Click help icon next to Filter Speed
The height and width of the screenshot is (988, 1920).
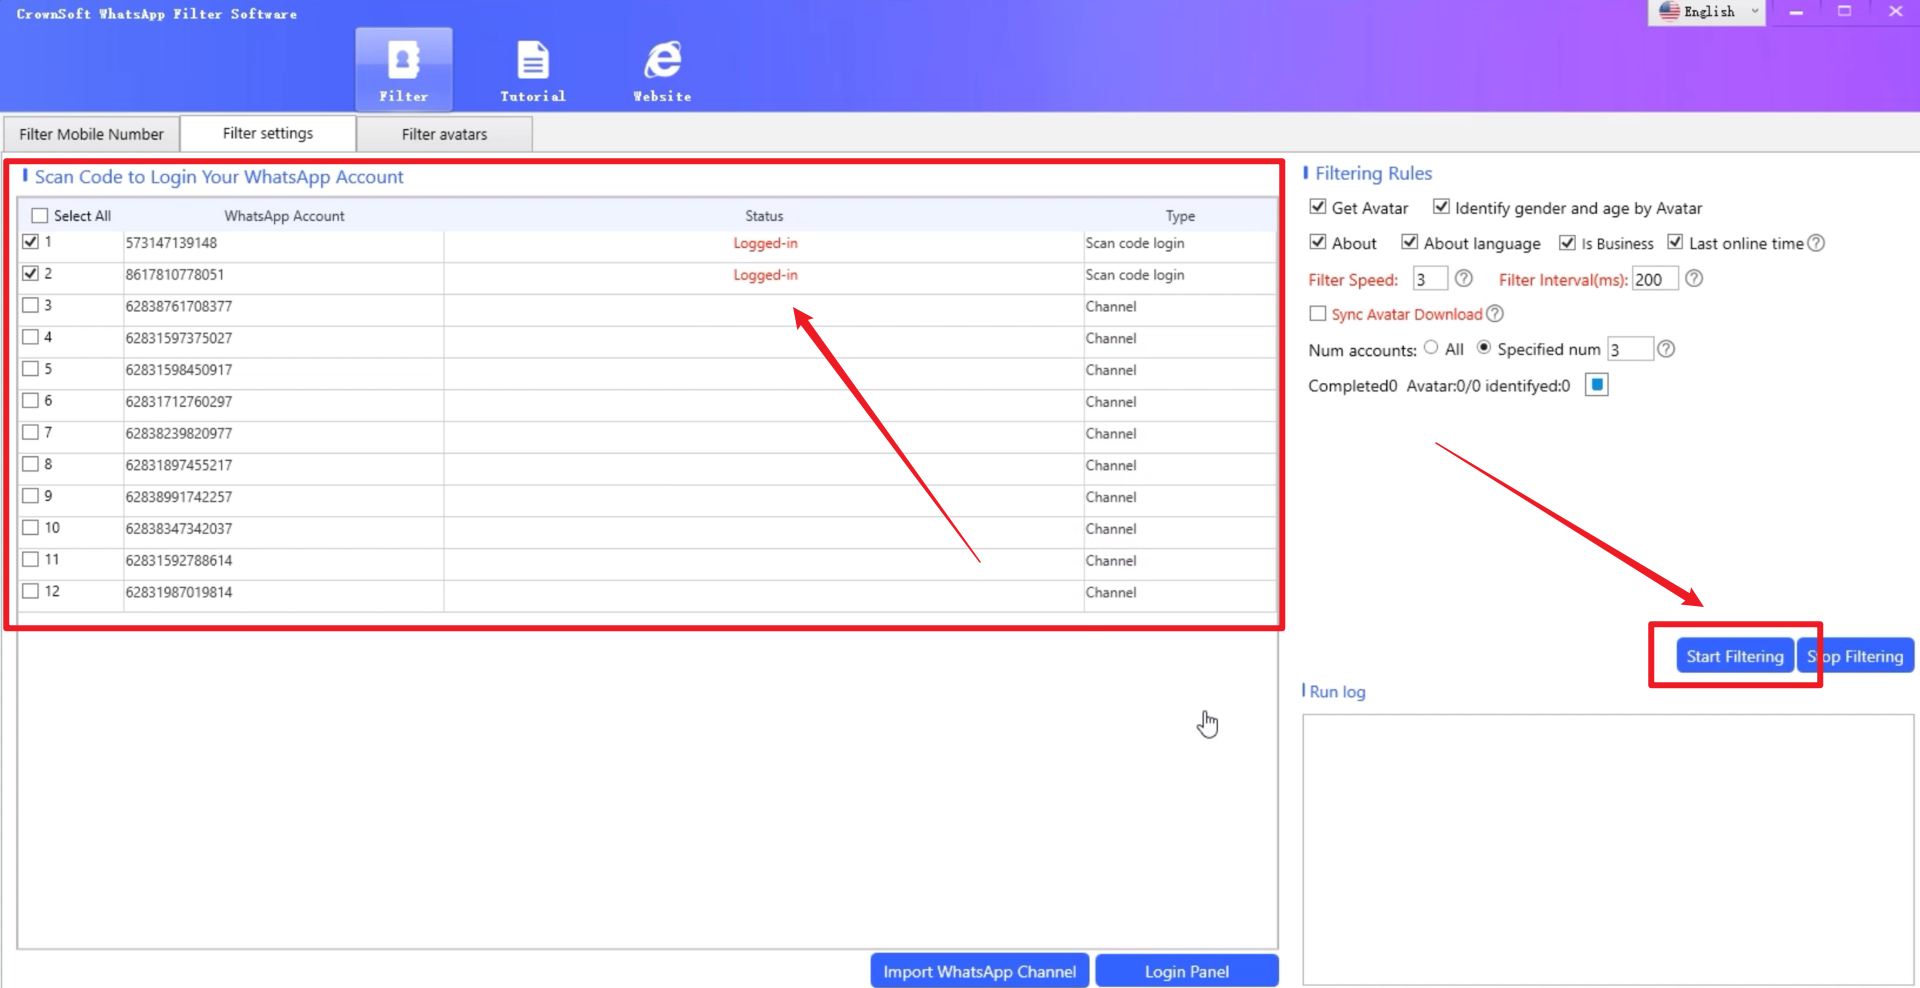click(1464, 279)
